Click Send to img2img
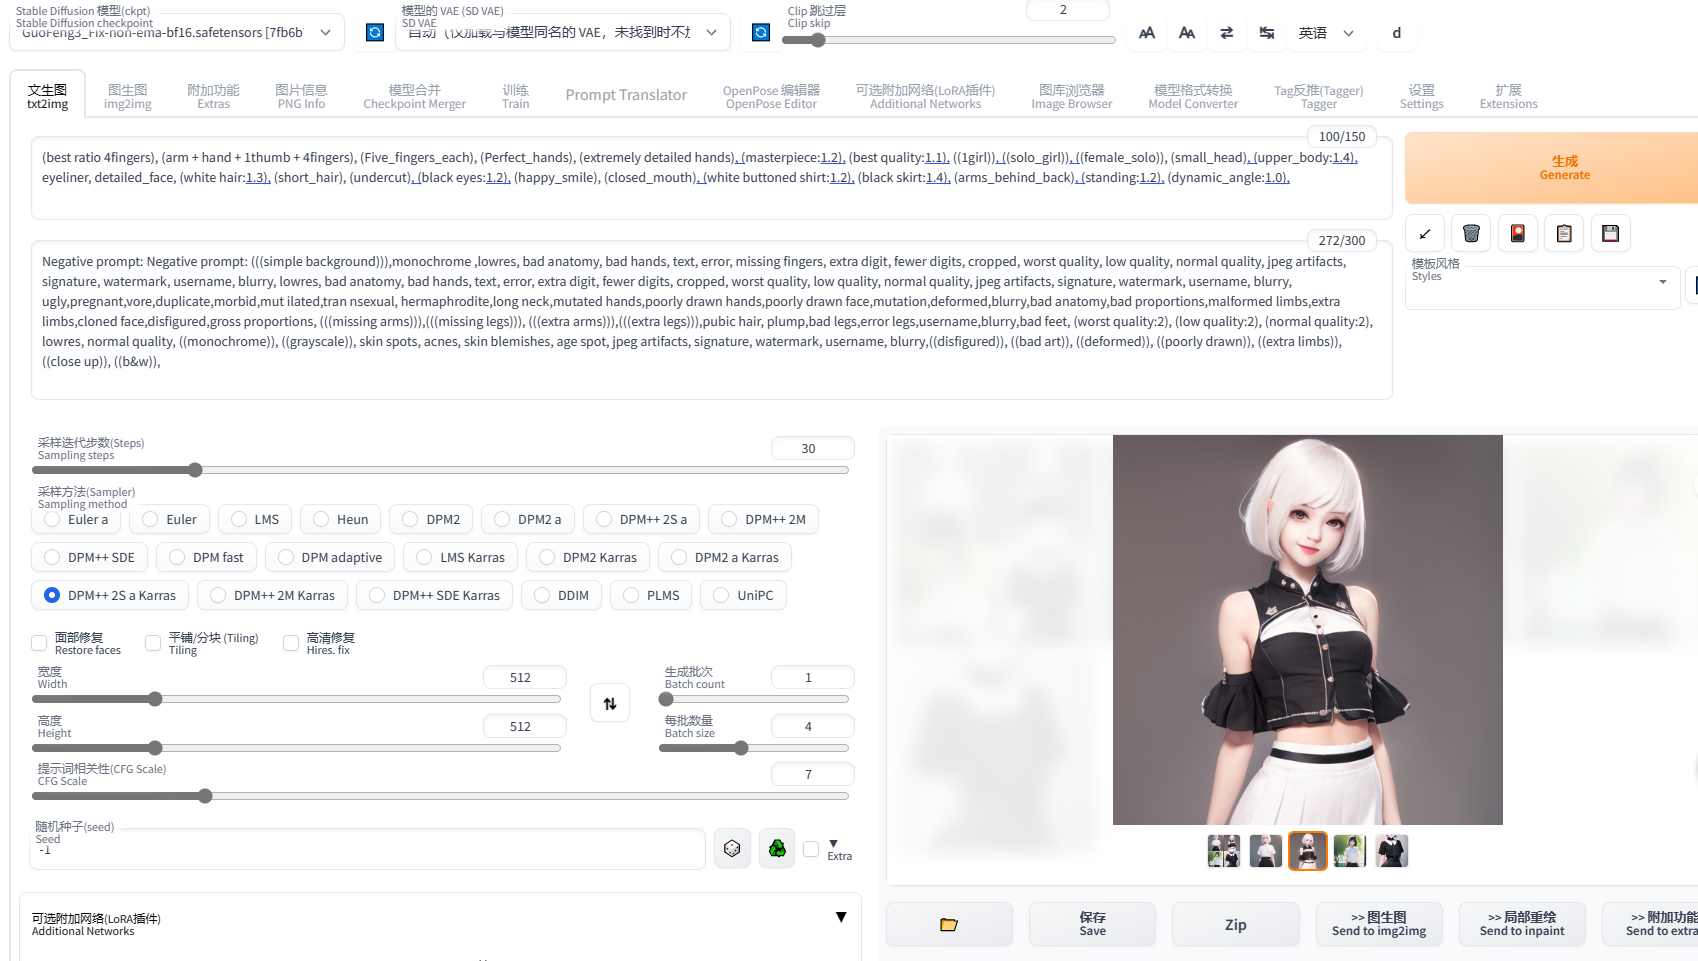The image size is (1698, 961). coord(1379,925)
